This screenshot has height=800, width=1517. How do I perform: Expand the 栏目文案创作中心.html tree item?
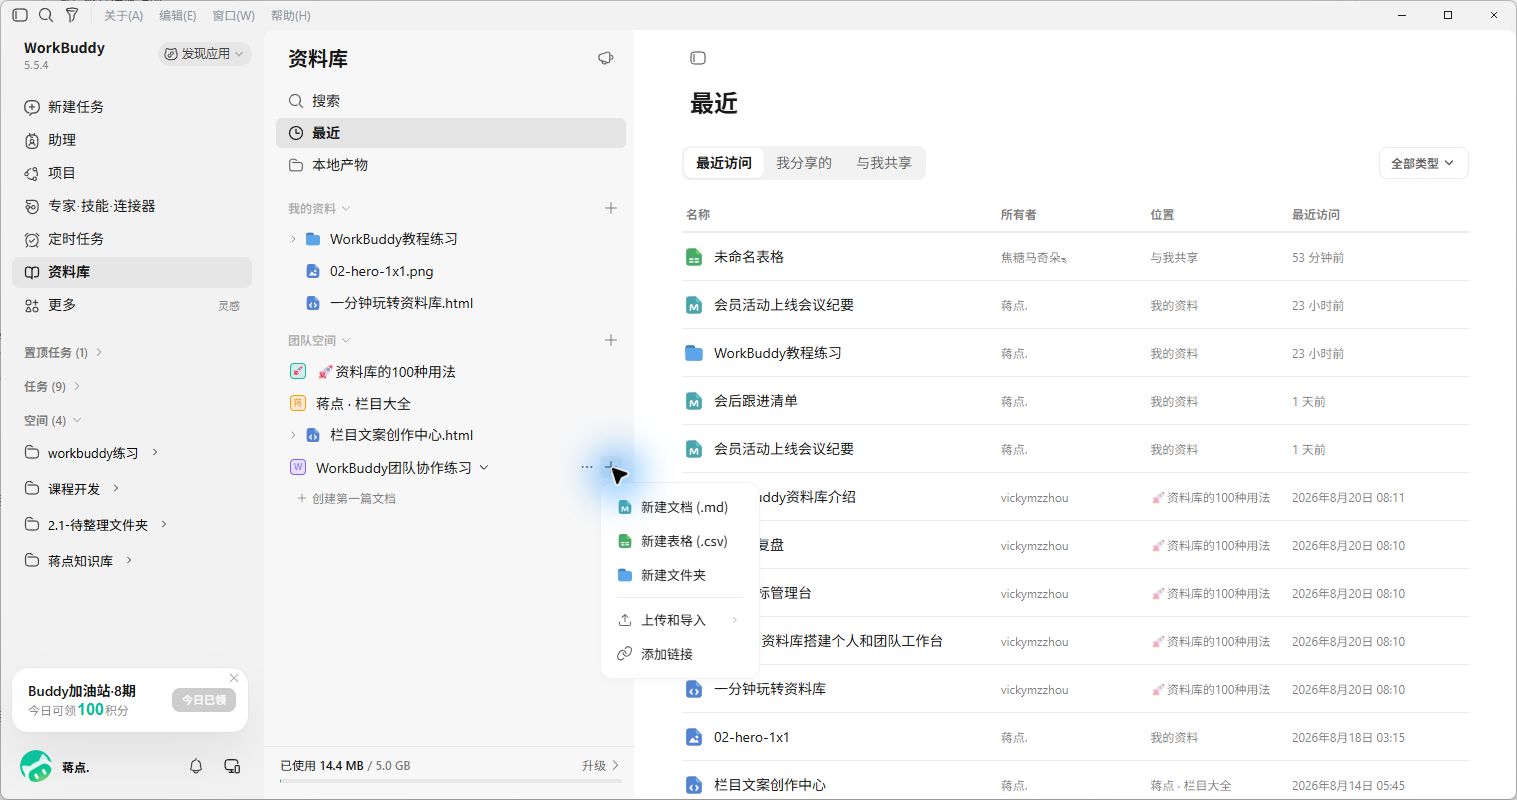coord(293,435)
